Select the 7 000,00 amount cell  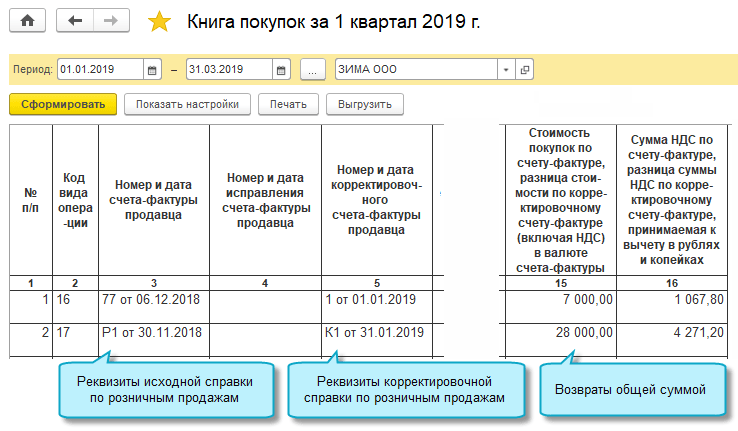pos(561,307)
